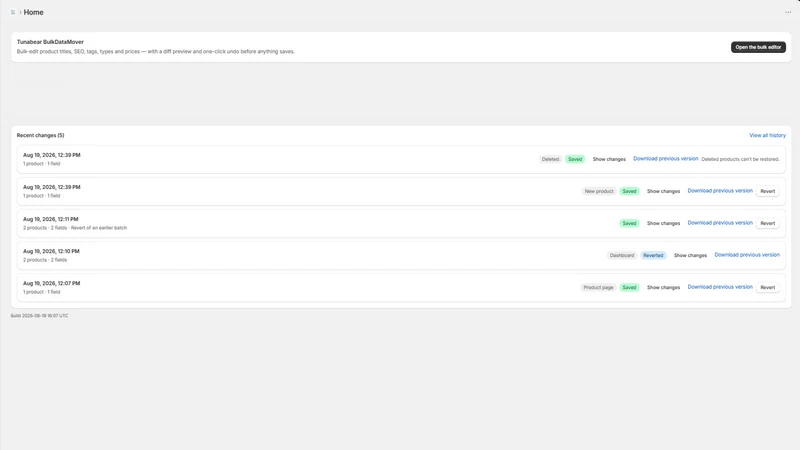Image resolution: width=800 pixels, height=450 pixels.
Task: Click the 'Aug 19, 2026, 12:07 PM' timestamp
Action: point(52,284)
